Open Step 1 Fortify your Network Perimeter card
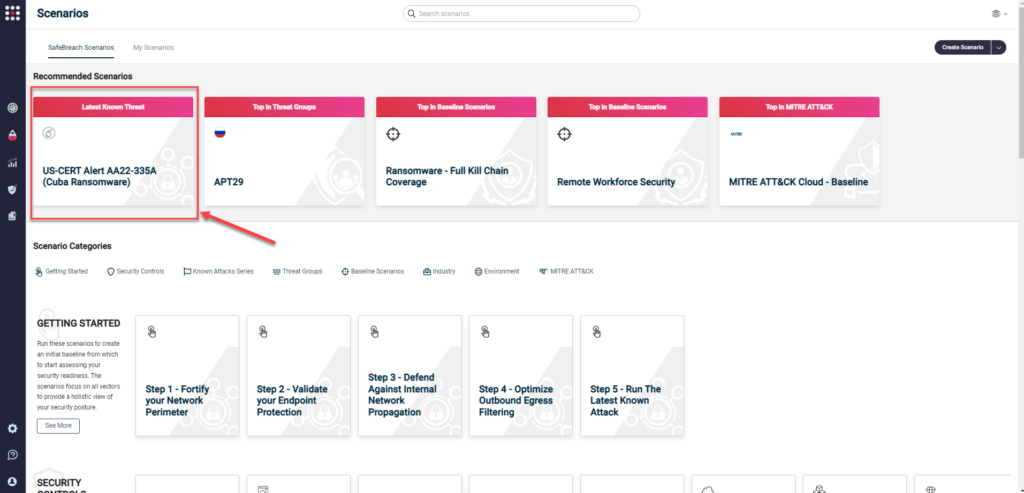1024x493 pixels. (x=187, y=375)
